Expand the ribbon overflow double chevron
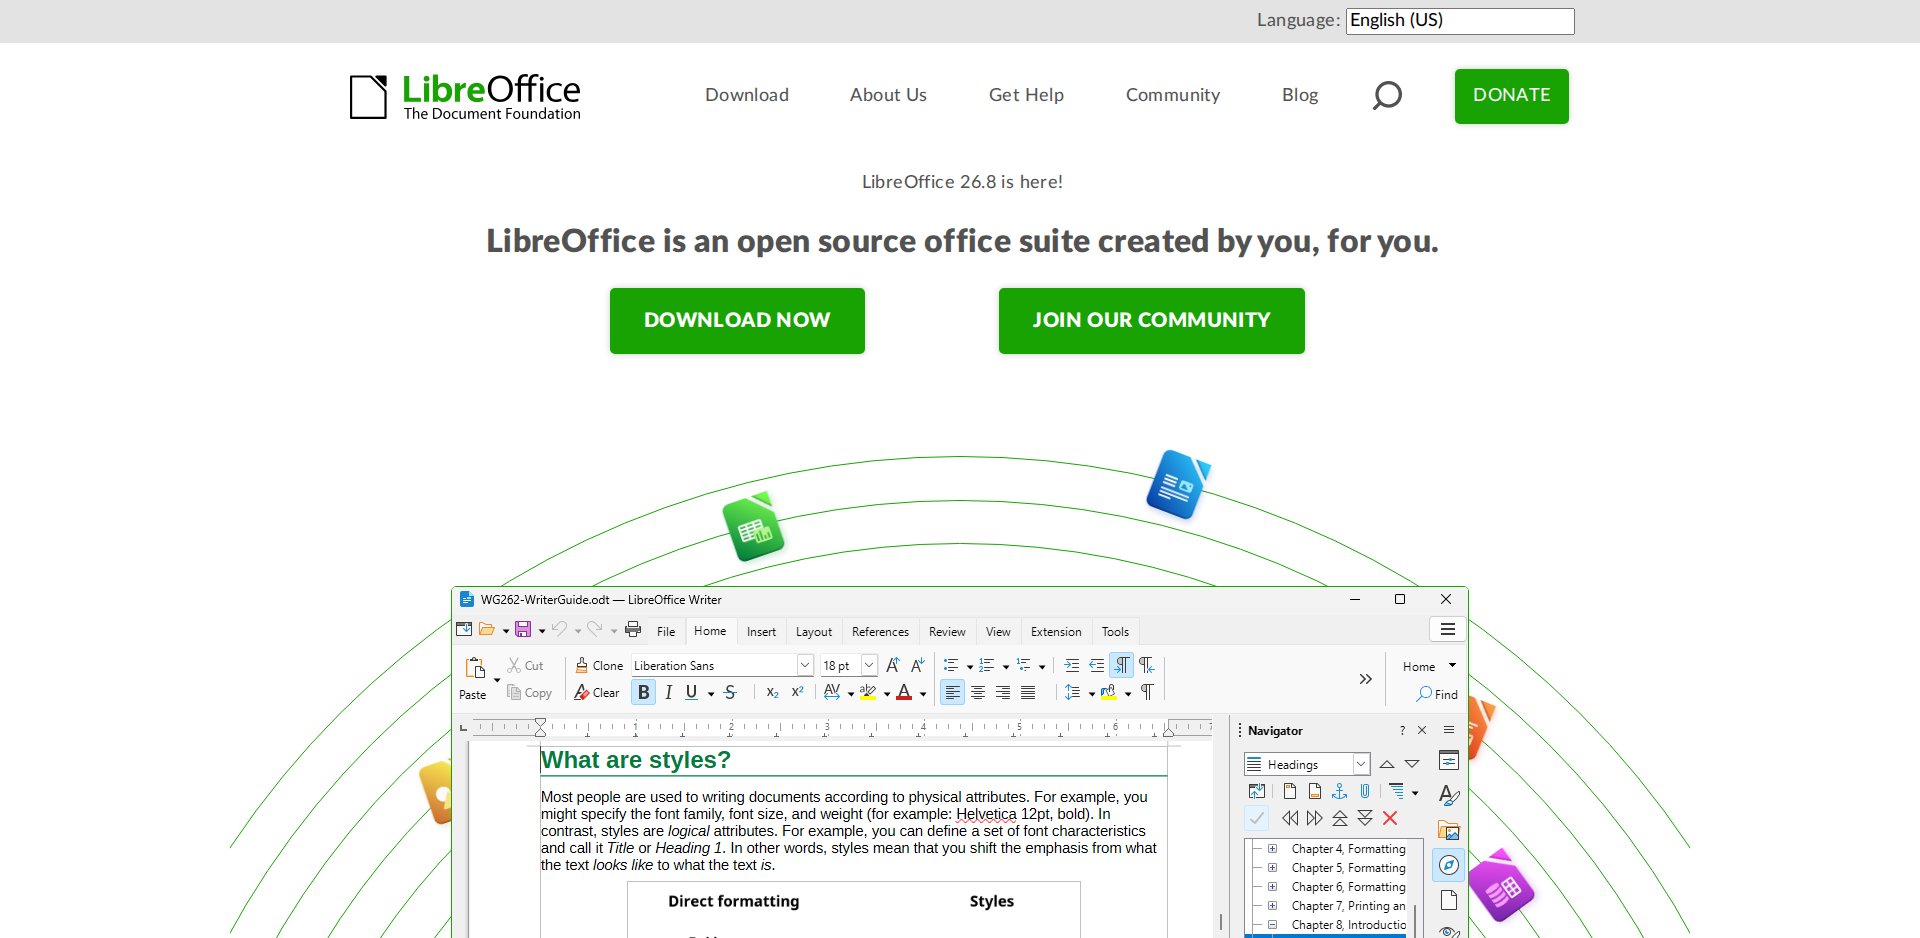 click(1366, 679)
